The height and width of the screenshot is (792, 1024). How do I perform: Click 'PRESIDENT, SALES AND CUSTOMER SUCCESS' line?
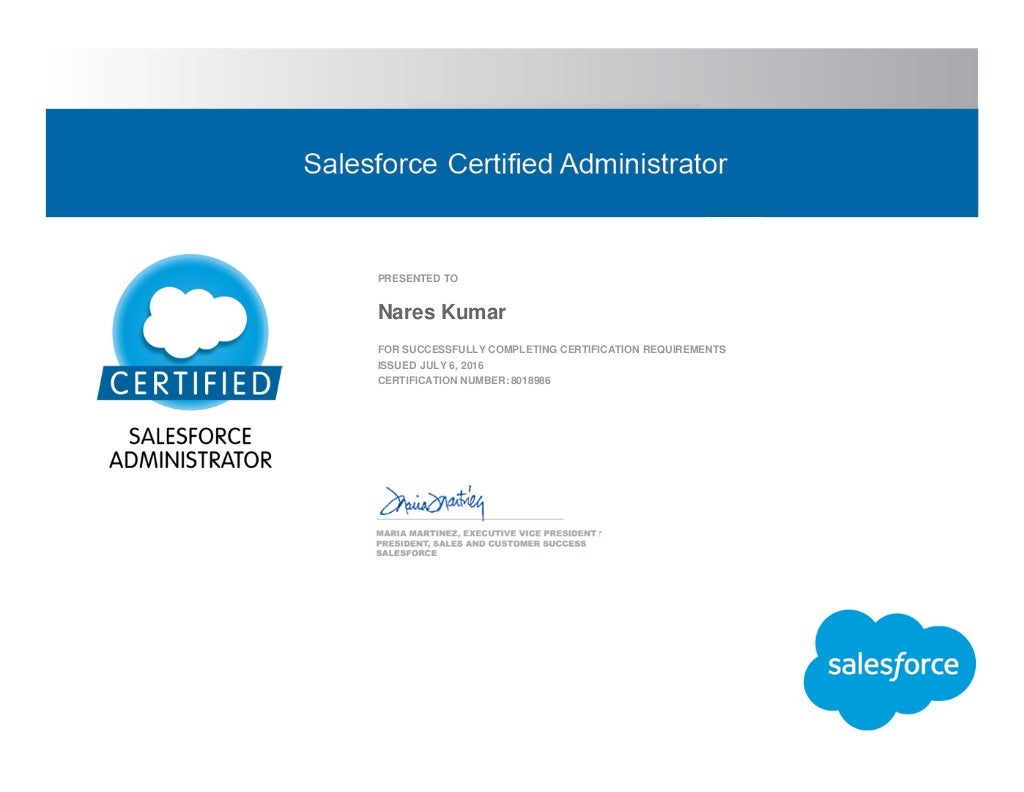coord(481,543)
